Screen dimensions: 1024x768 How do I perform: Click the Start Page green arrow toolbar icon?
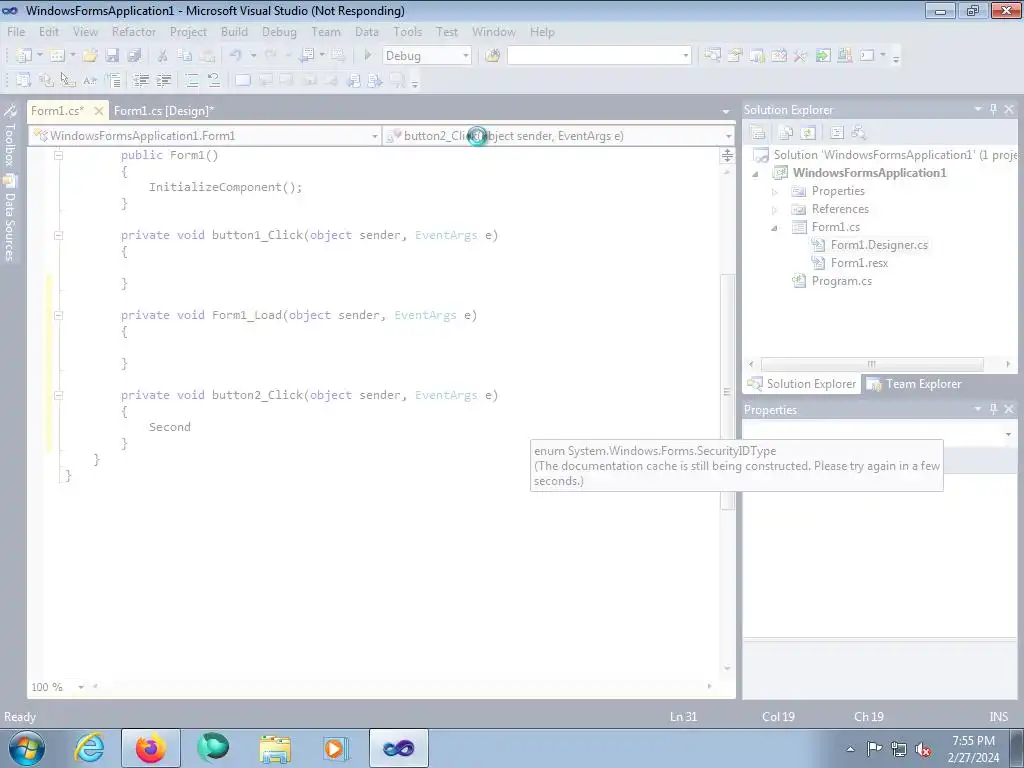coord(823,56)
